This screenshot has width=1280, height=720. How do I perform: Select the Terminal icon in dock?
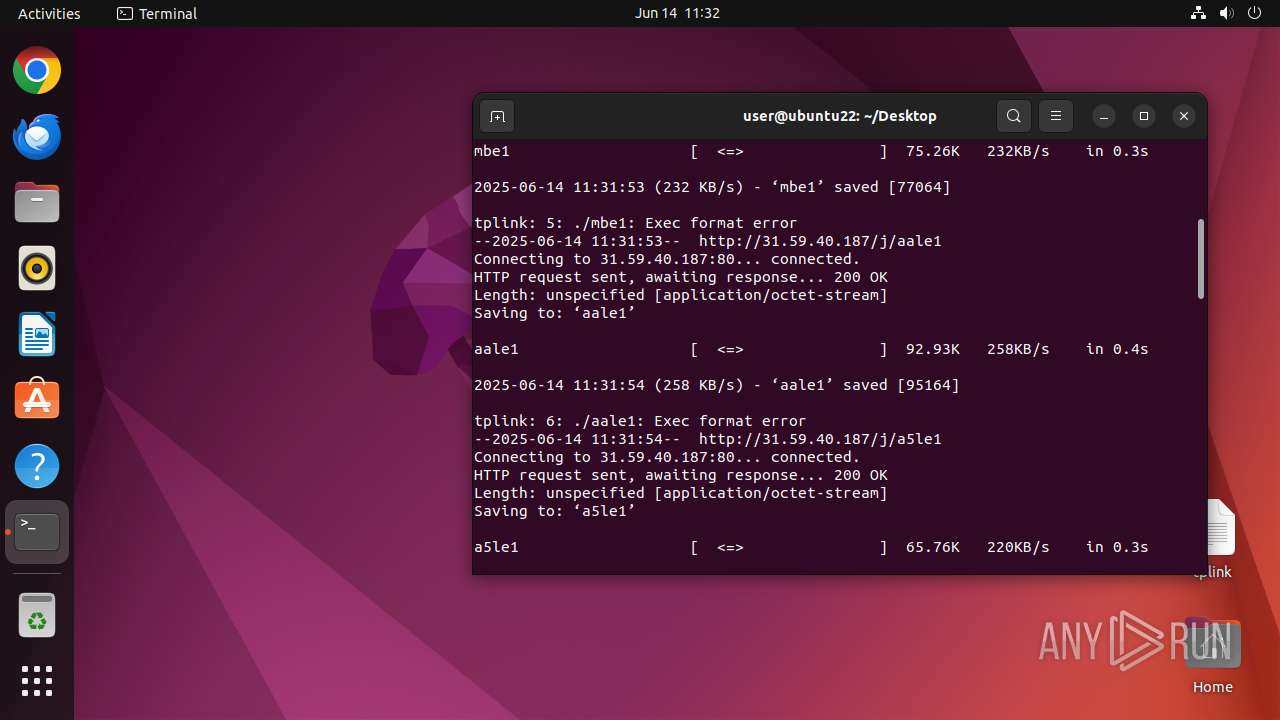[37, 532]
